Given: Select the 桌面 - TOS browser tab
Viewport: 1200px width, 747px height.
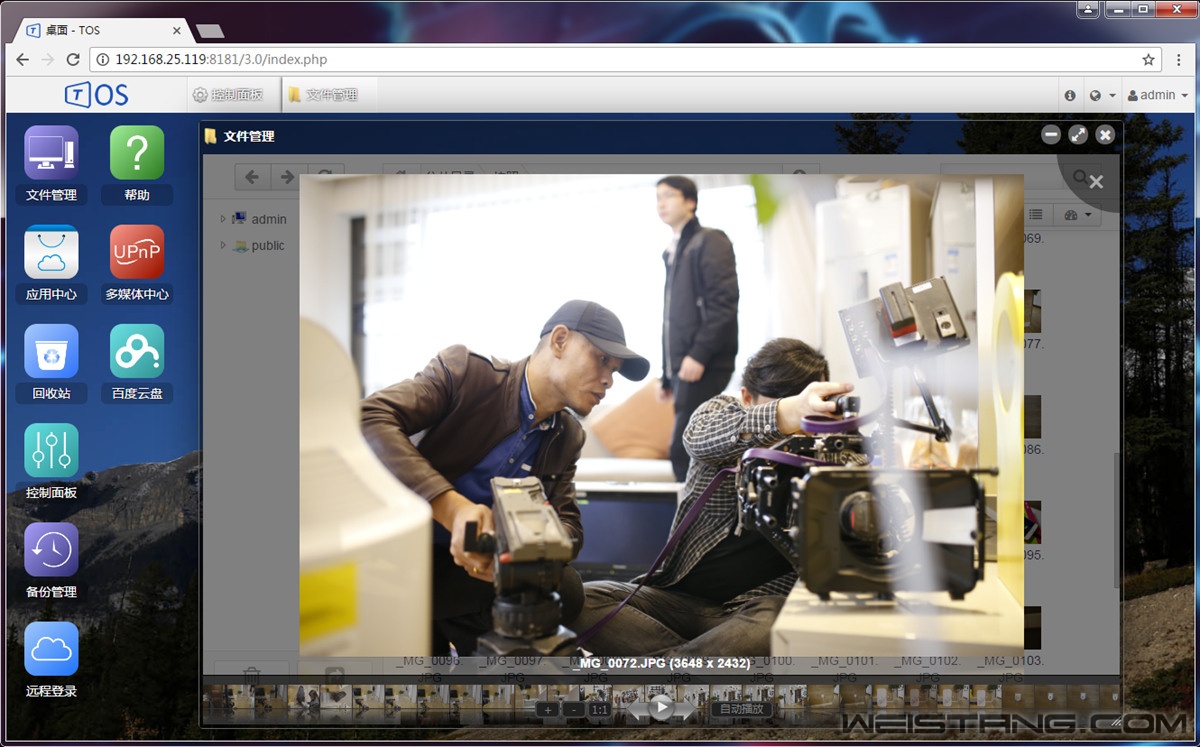Looking at the screenshot, I should click(100, 30).
